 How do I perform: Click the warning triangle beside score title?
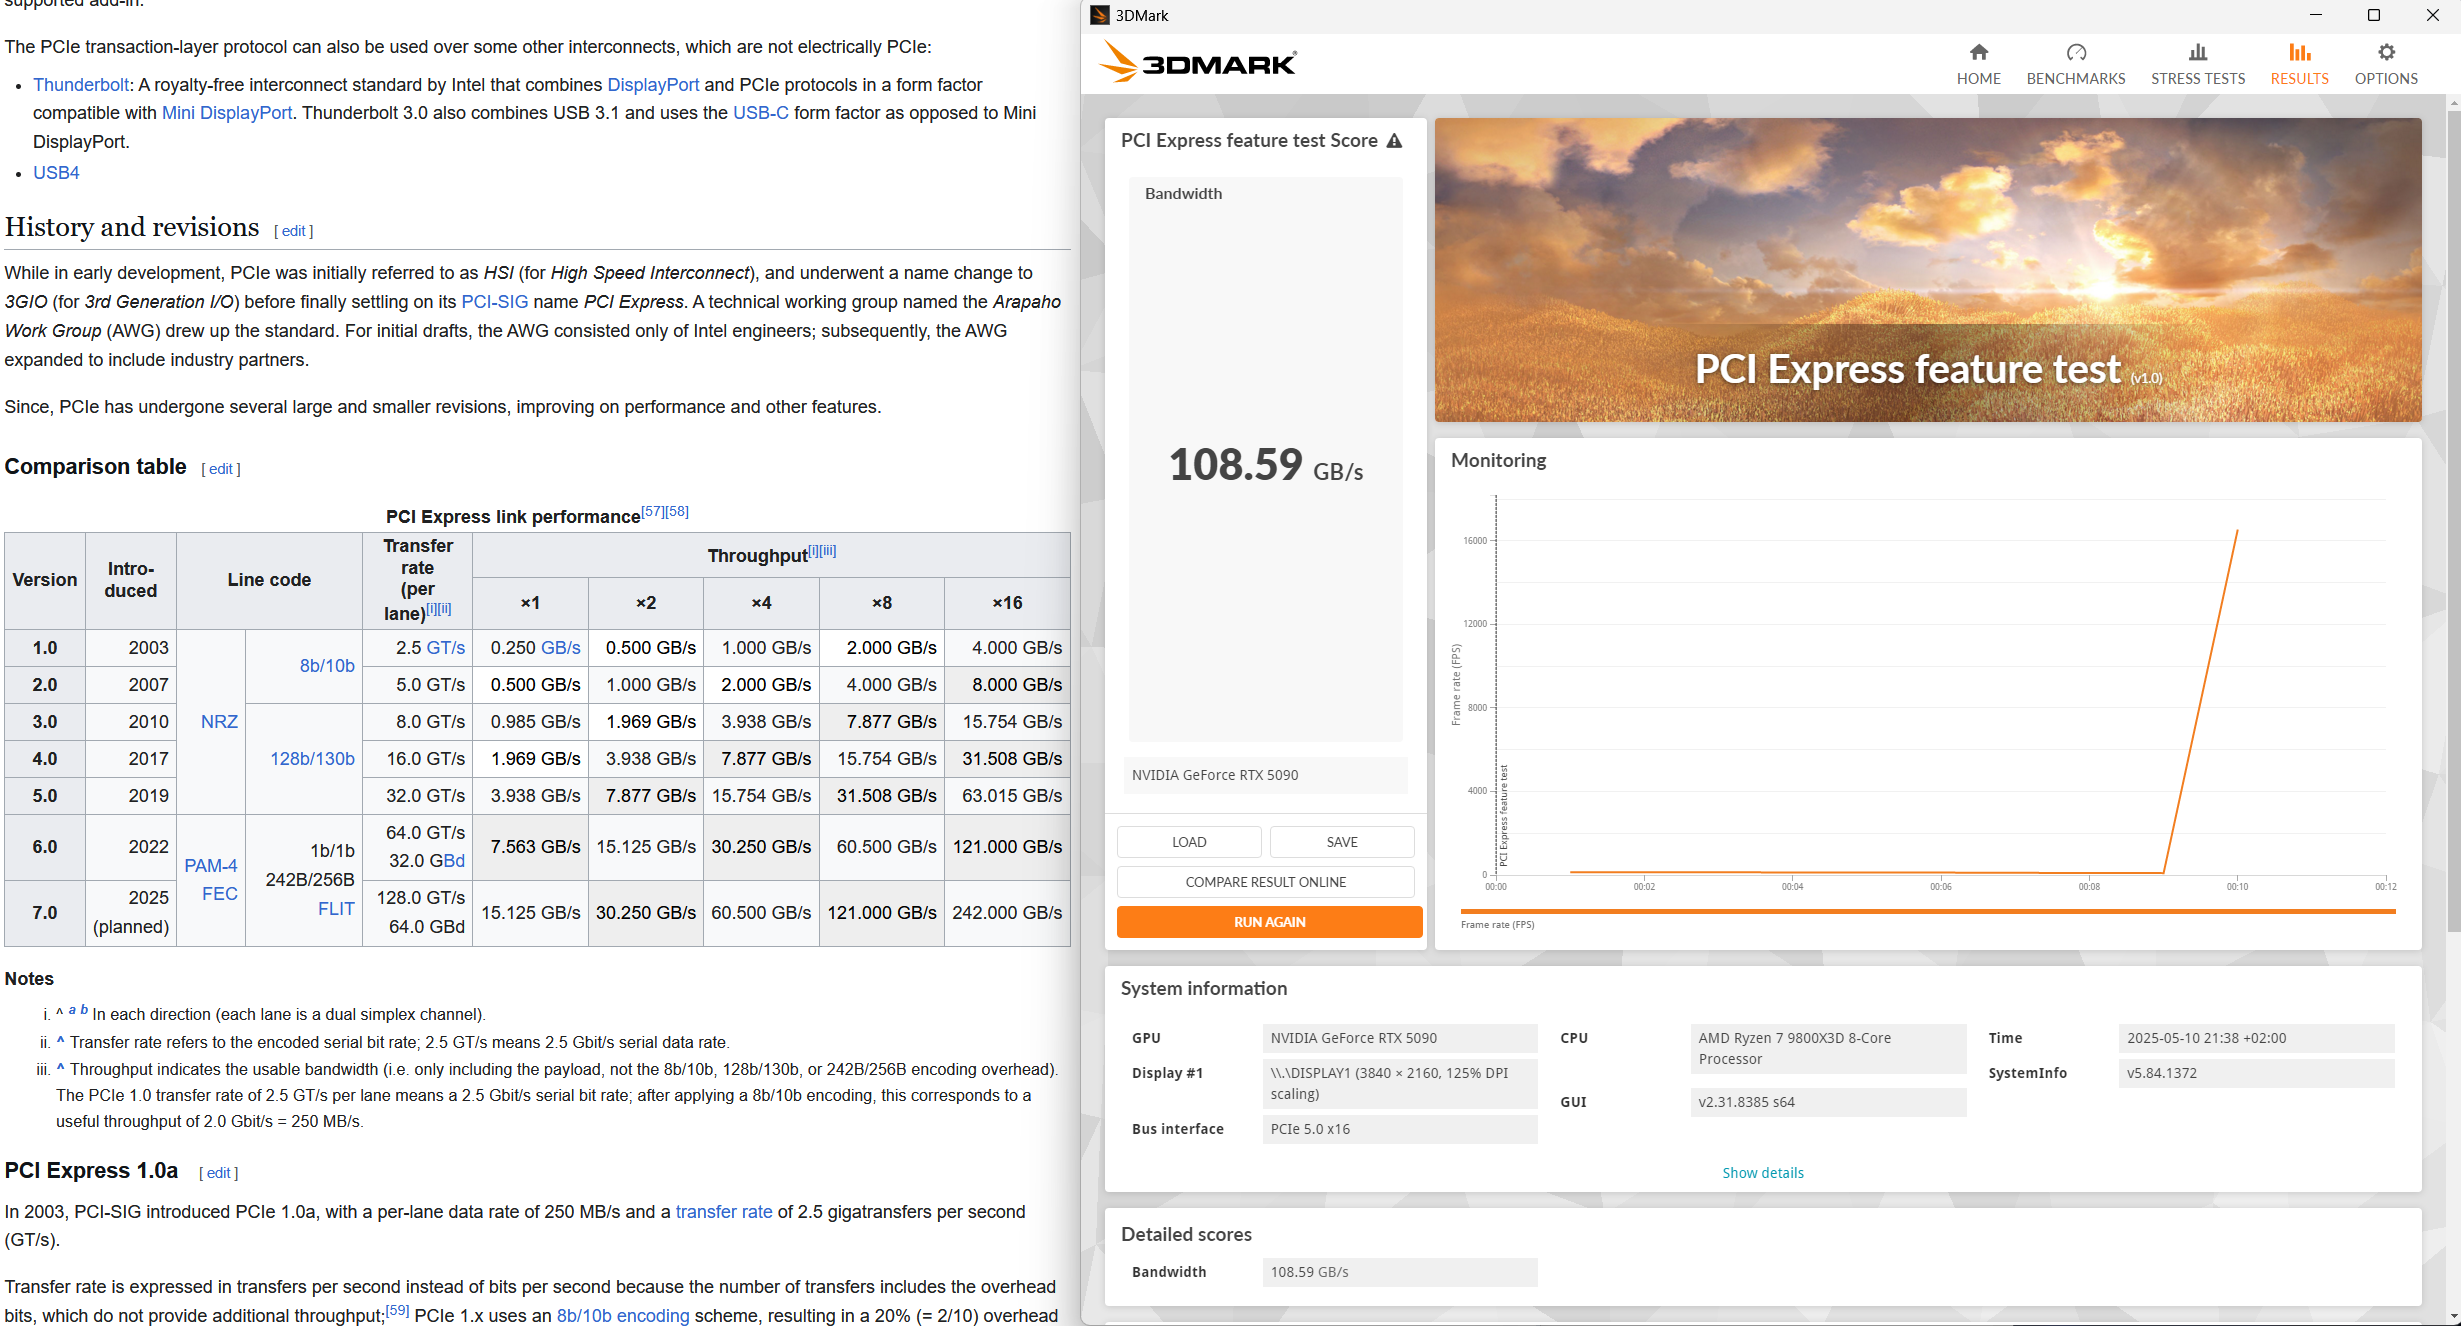pos(1394,141)
